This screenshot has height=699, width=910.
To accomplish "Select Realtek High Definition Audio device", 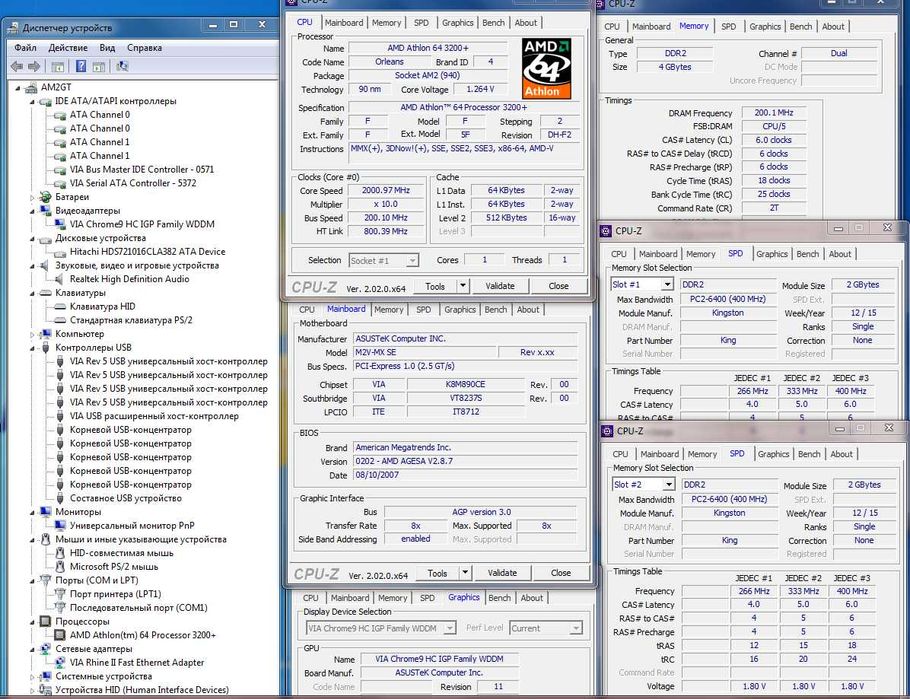I will point(129,279).
